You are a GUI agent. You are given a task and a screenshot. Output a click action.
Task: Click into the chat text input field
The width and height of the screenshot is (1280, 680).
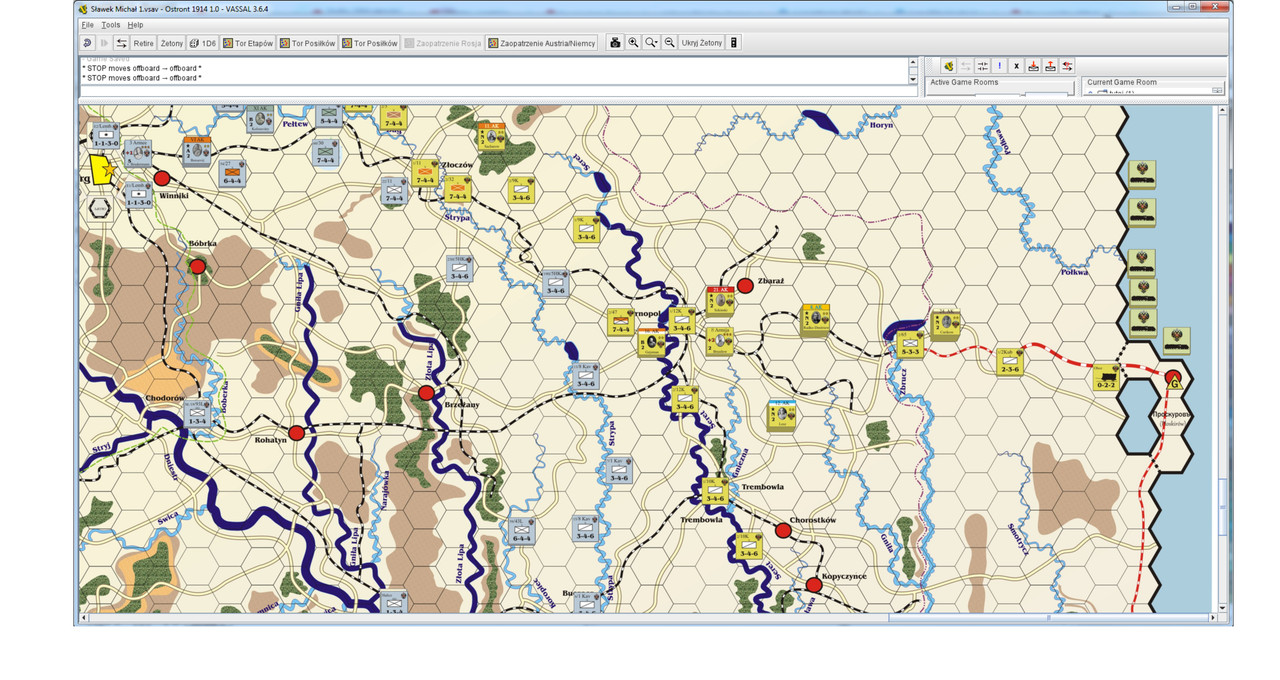(x=498, y=90)
